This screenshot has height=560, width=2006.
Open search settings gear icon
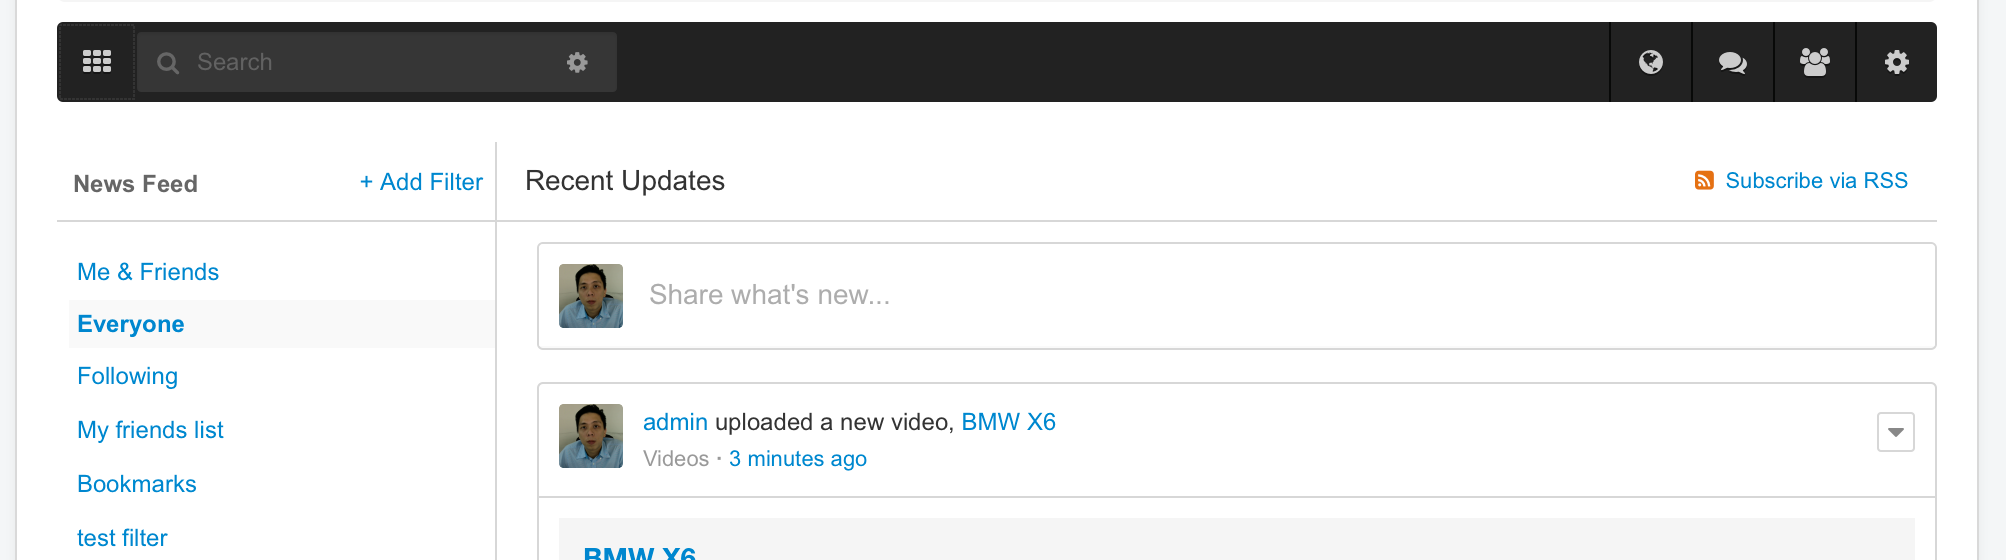point(577,63)
